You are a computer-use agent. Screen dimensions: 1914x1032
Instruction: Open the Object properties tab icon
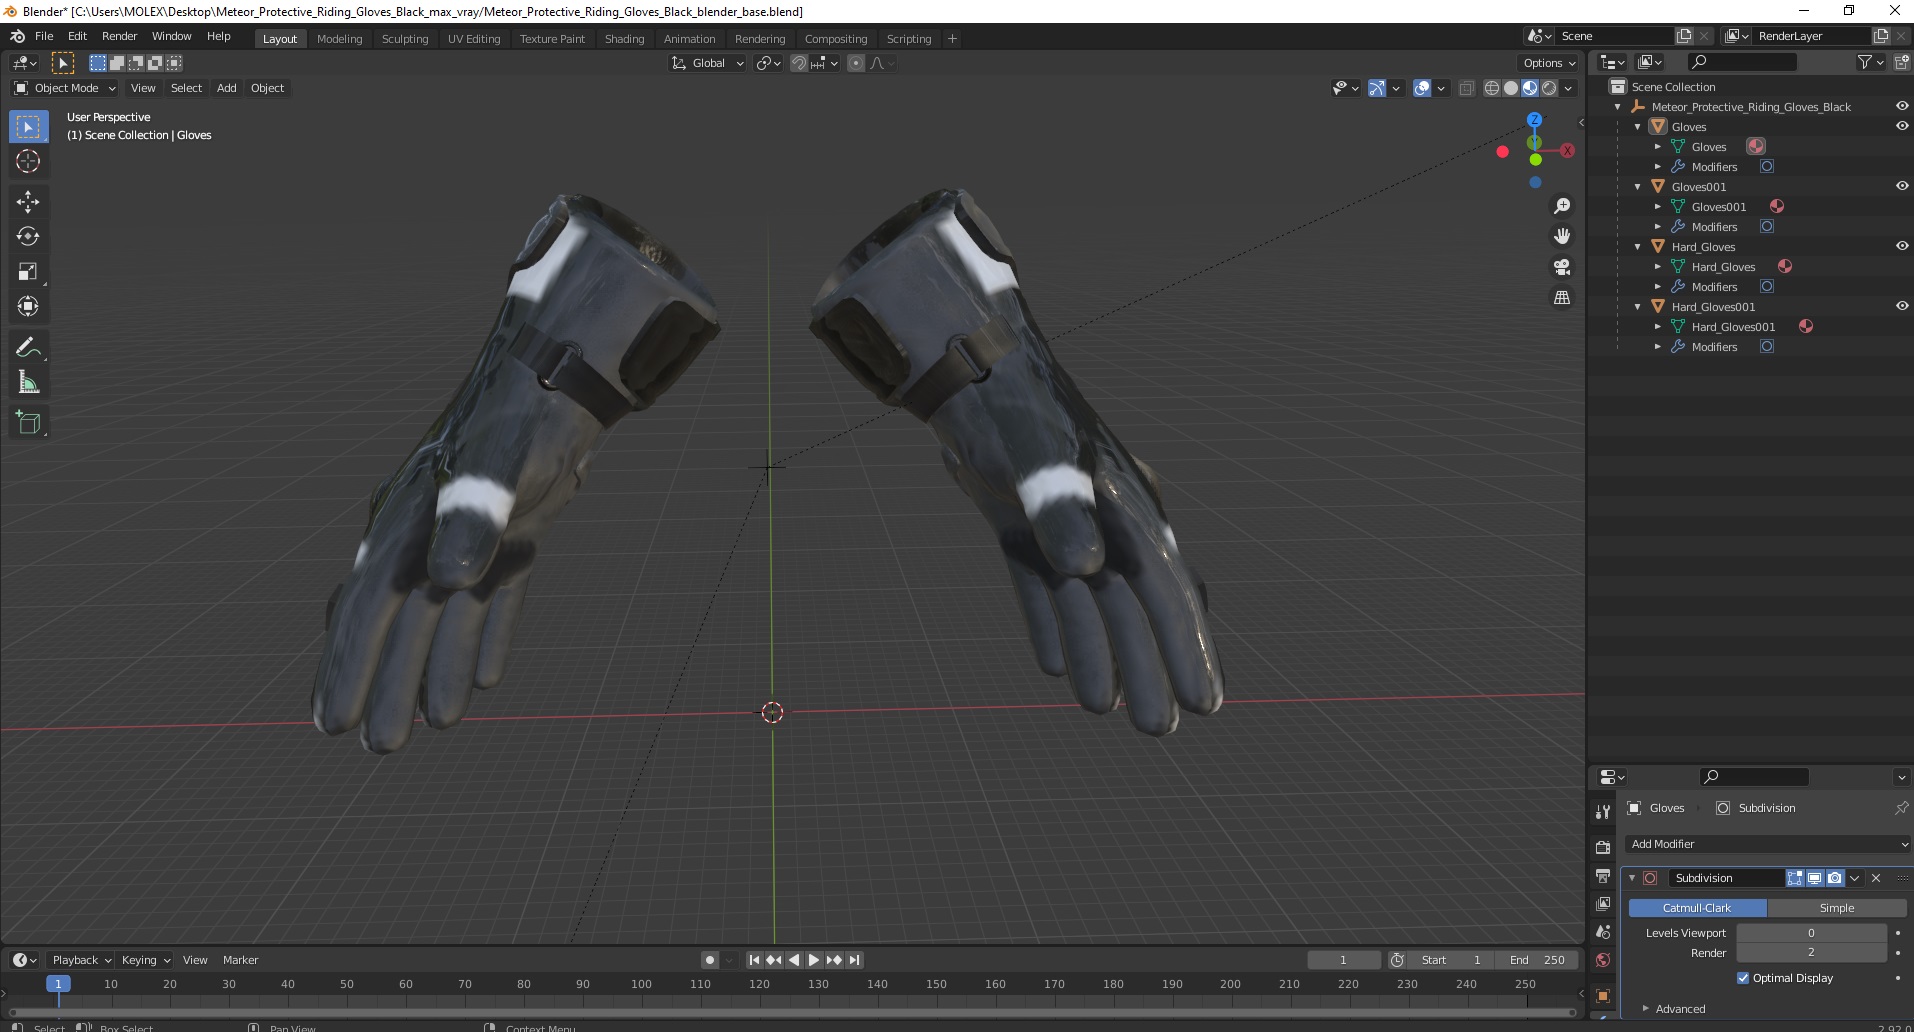pyautogui.click(x=1603, y=996)
